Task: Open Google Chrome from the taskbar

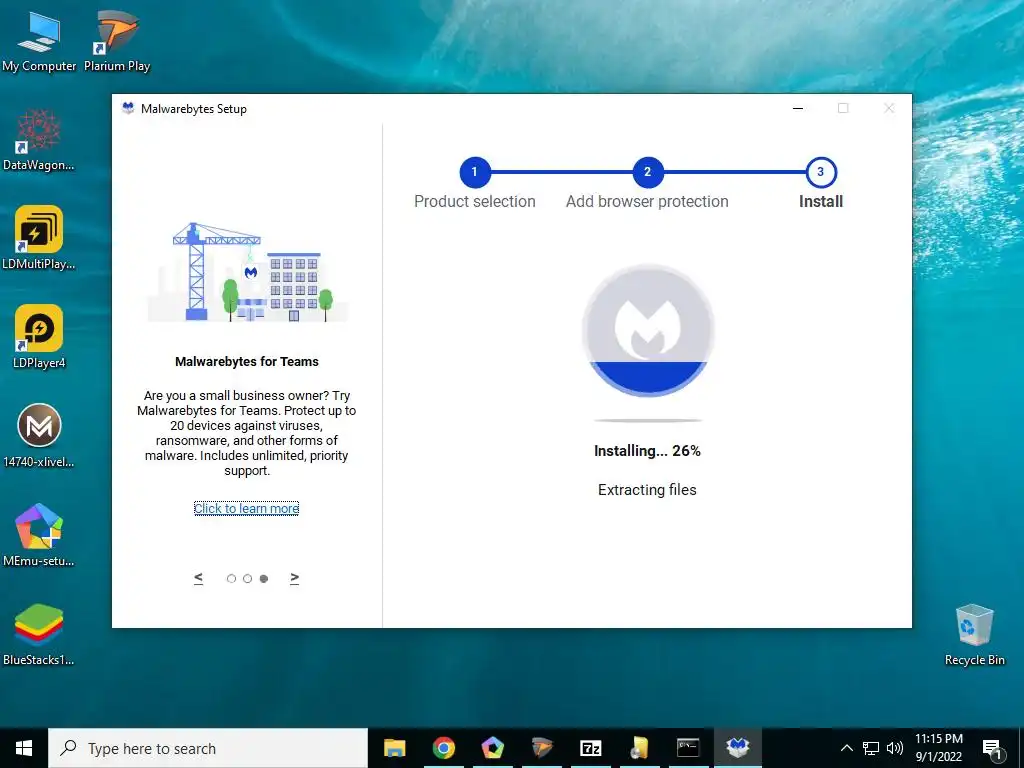Action: 443,748
